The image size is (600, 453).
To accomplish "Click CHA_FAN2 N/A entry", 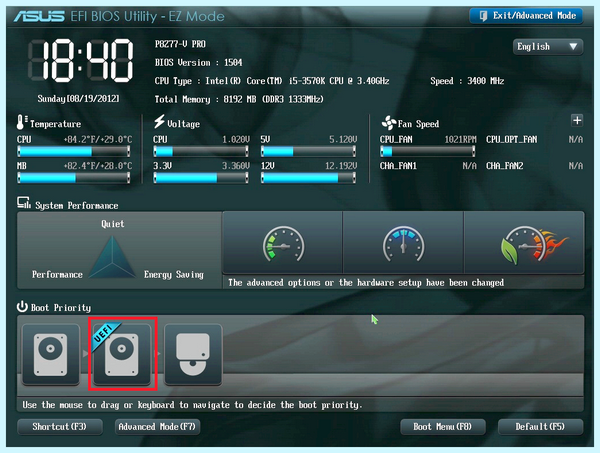I will pyautogui.click(x=534, y=166).
